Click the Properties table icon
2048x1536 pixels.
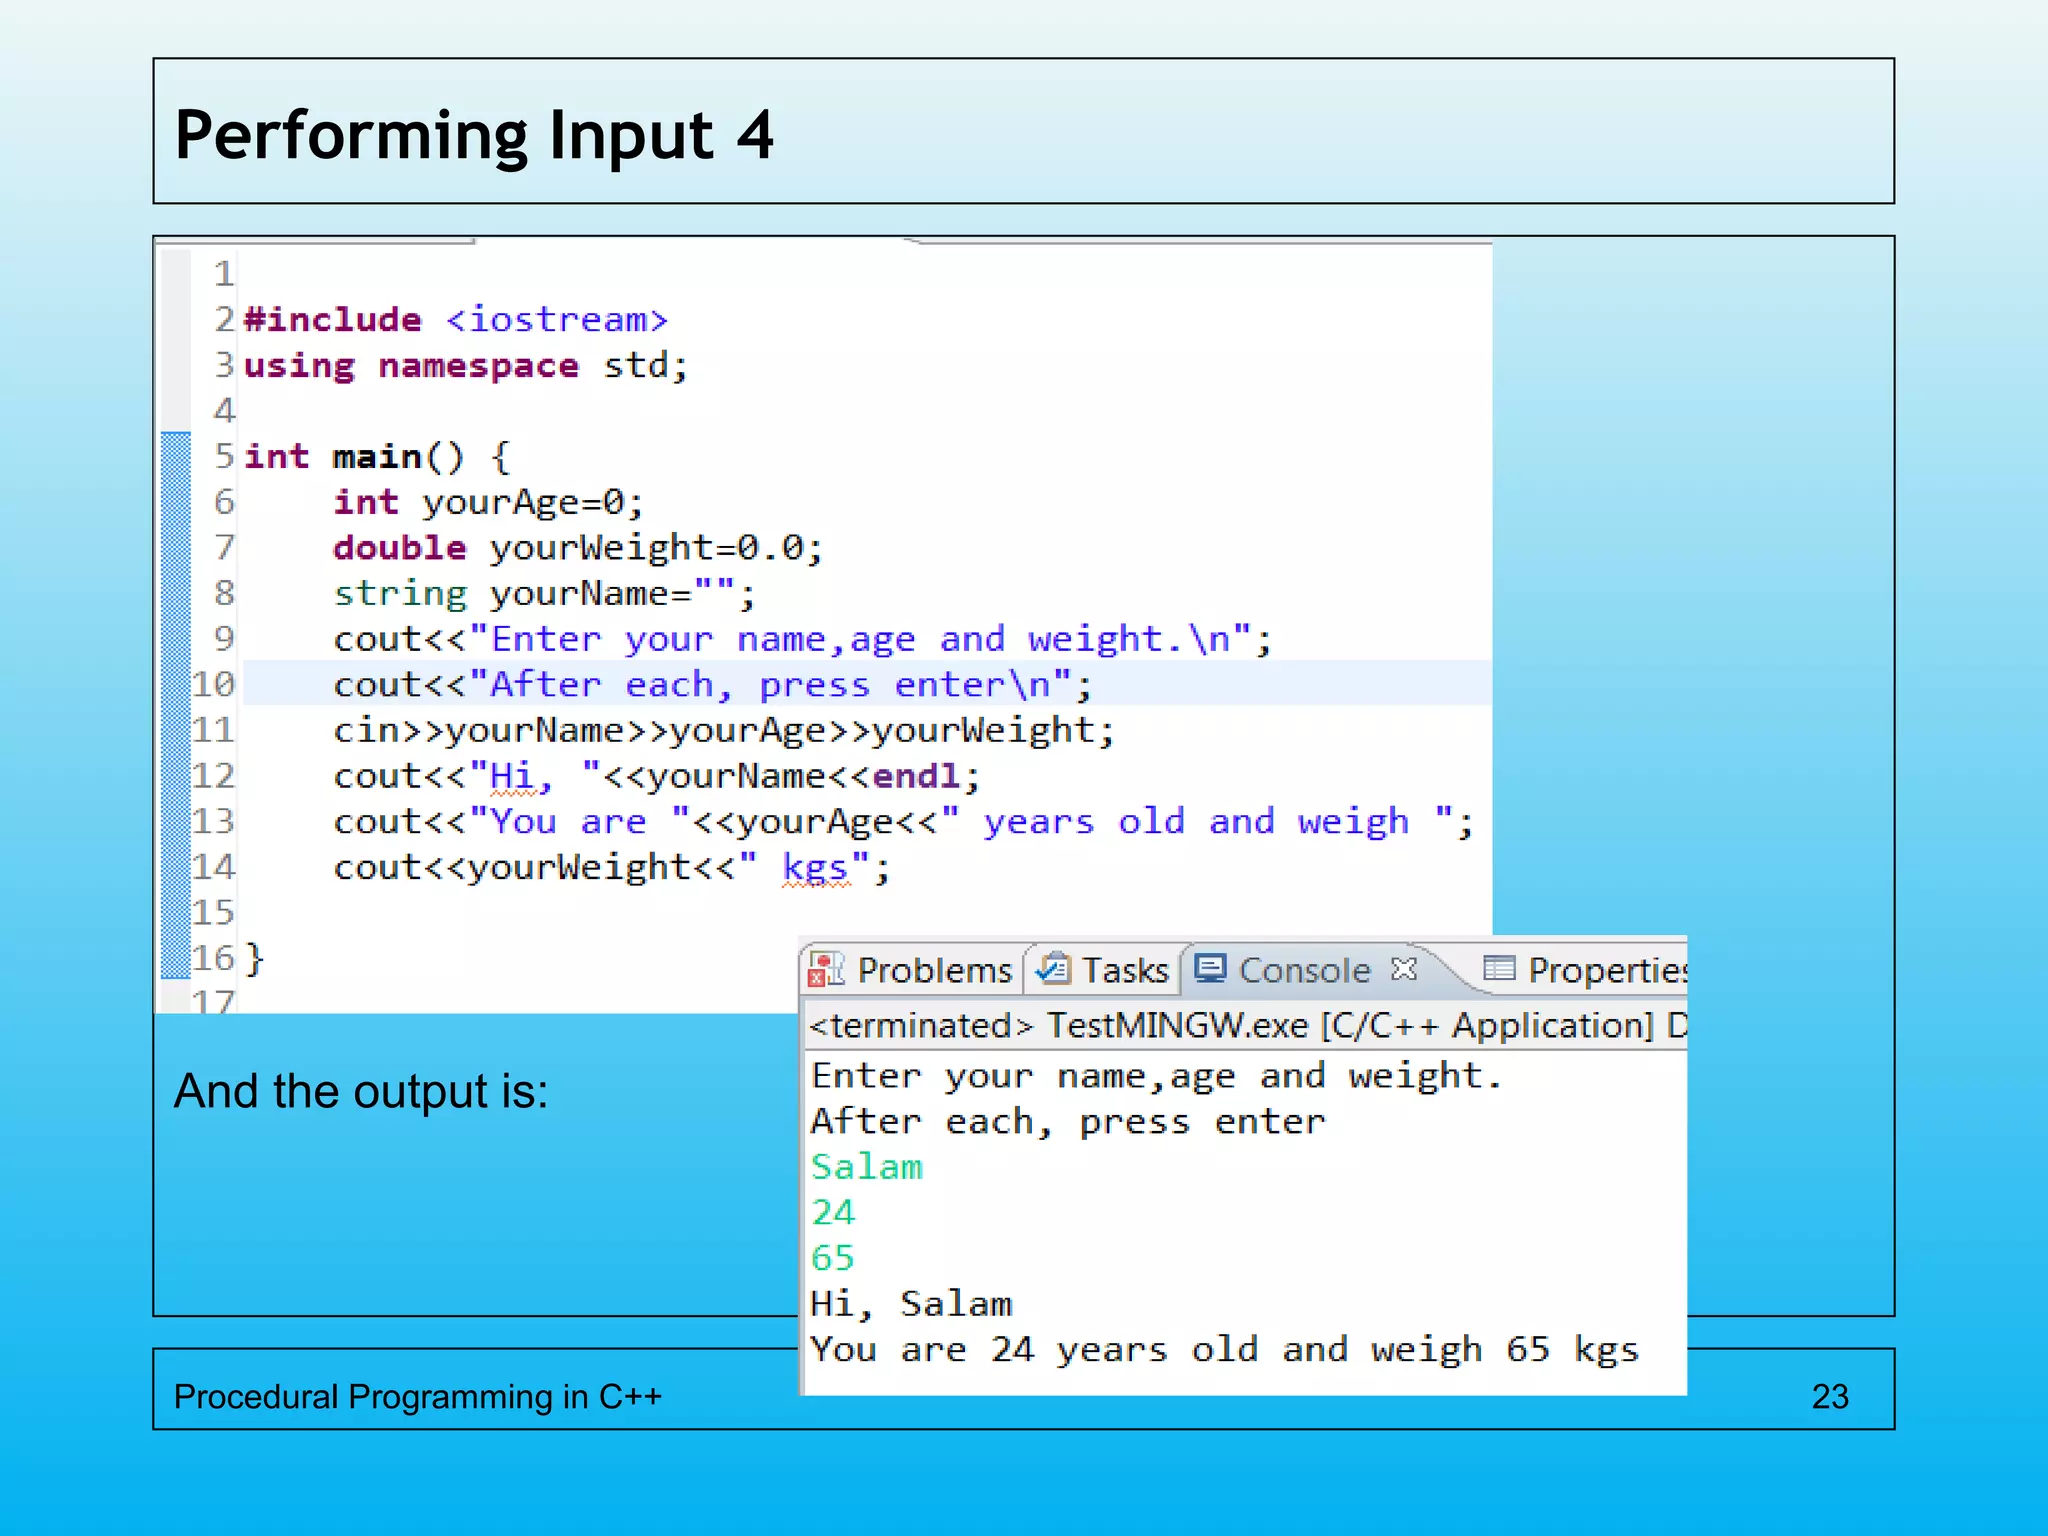pos(1499,968)
